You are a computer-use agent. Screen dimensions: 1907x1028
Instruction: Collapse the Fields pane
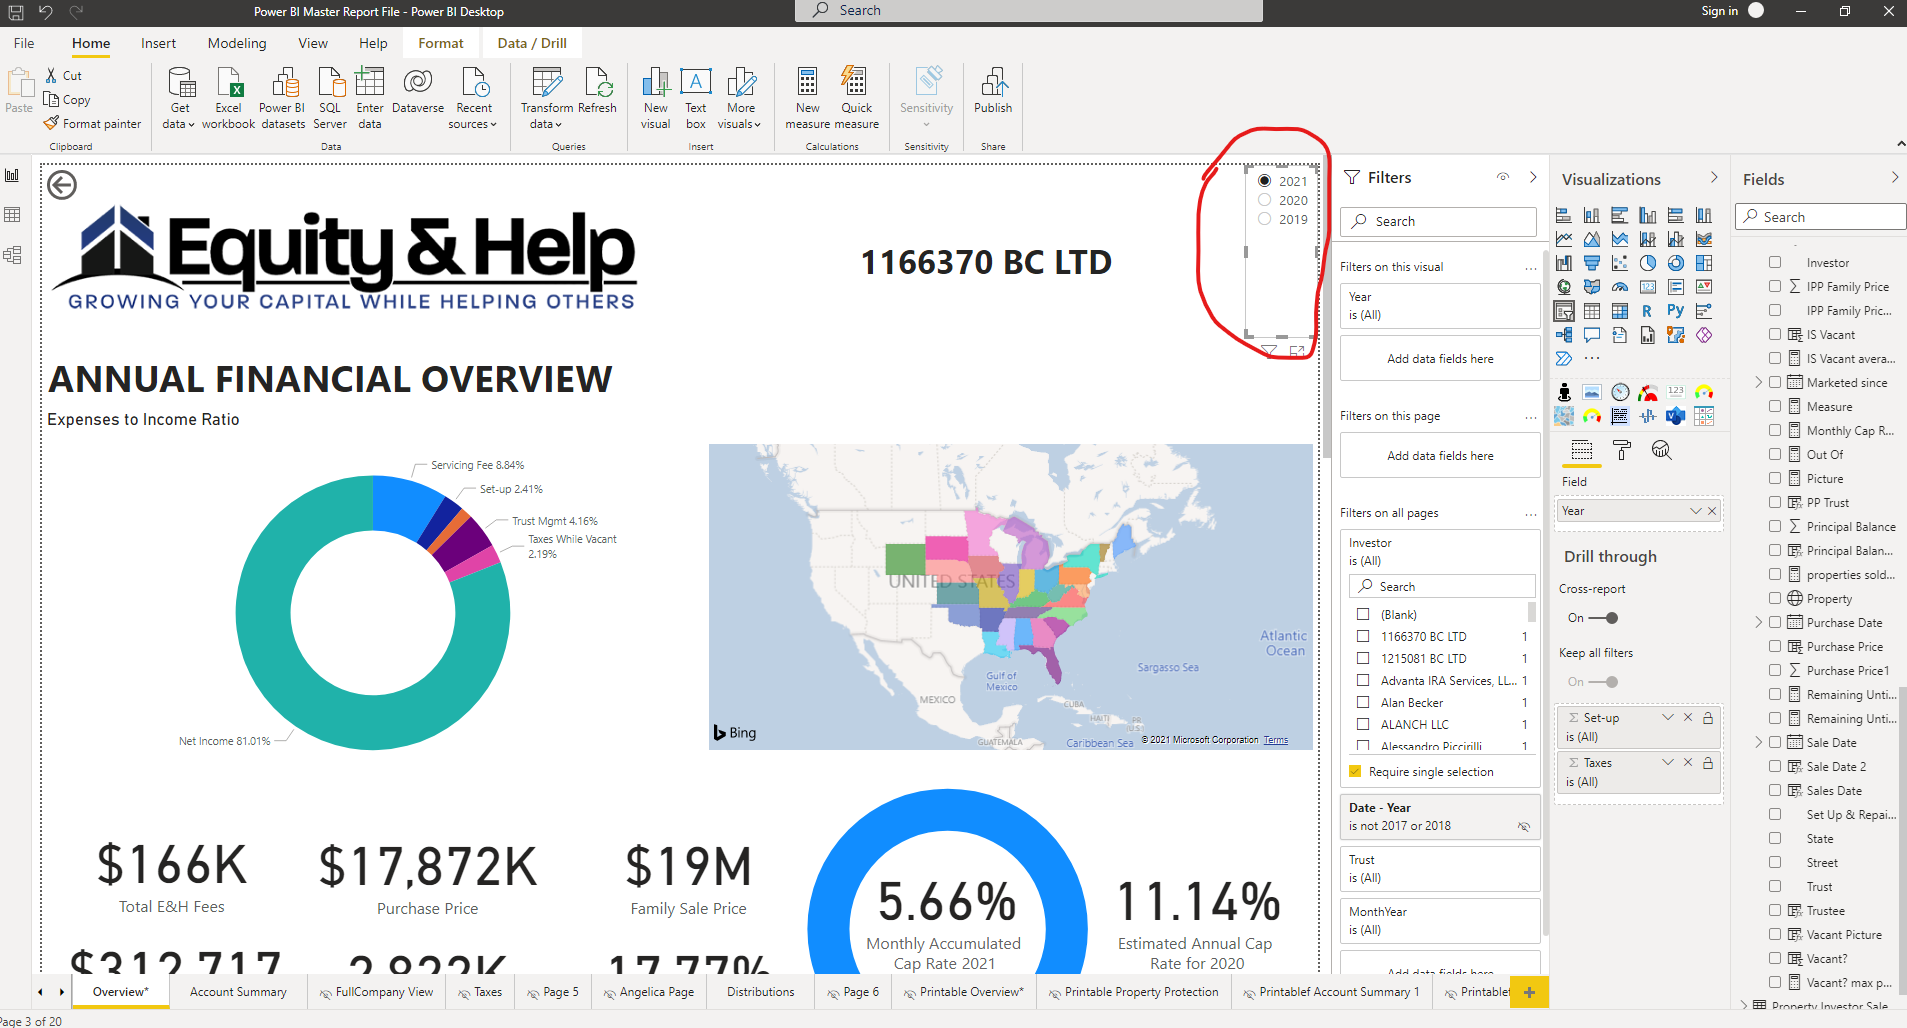(1895, 178)
